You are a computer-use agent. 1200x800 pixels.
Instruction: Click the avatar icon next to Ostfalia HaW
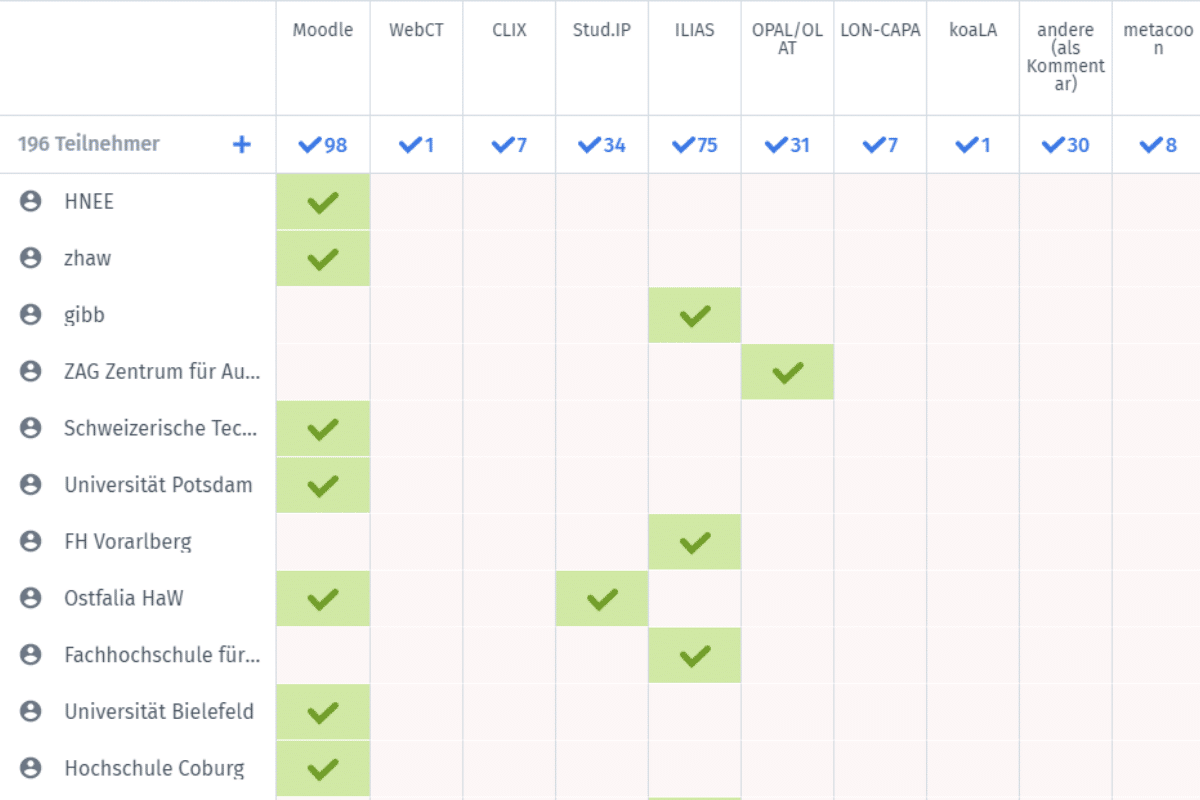tap(31, 598)
